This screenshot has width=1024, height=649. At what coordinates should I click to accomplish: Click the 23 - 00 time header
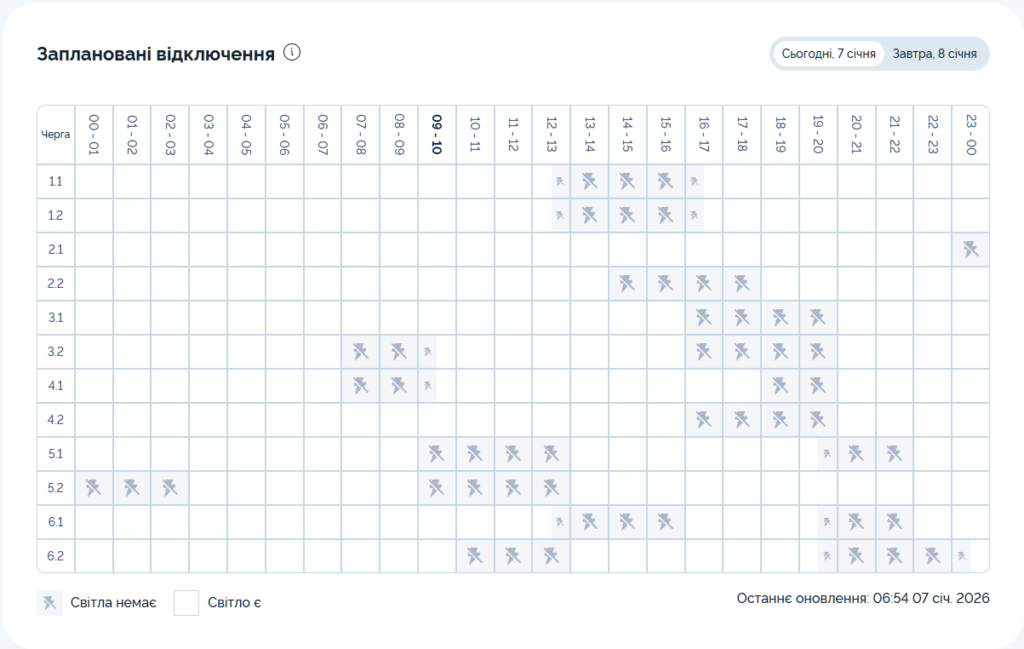click(970, 134)
